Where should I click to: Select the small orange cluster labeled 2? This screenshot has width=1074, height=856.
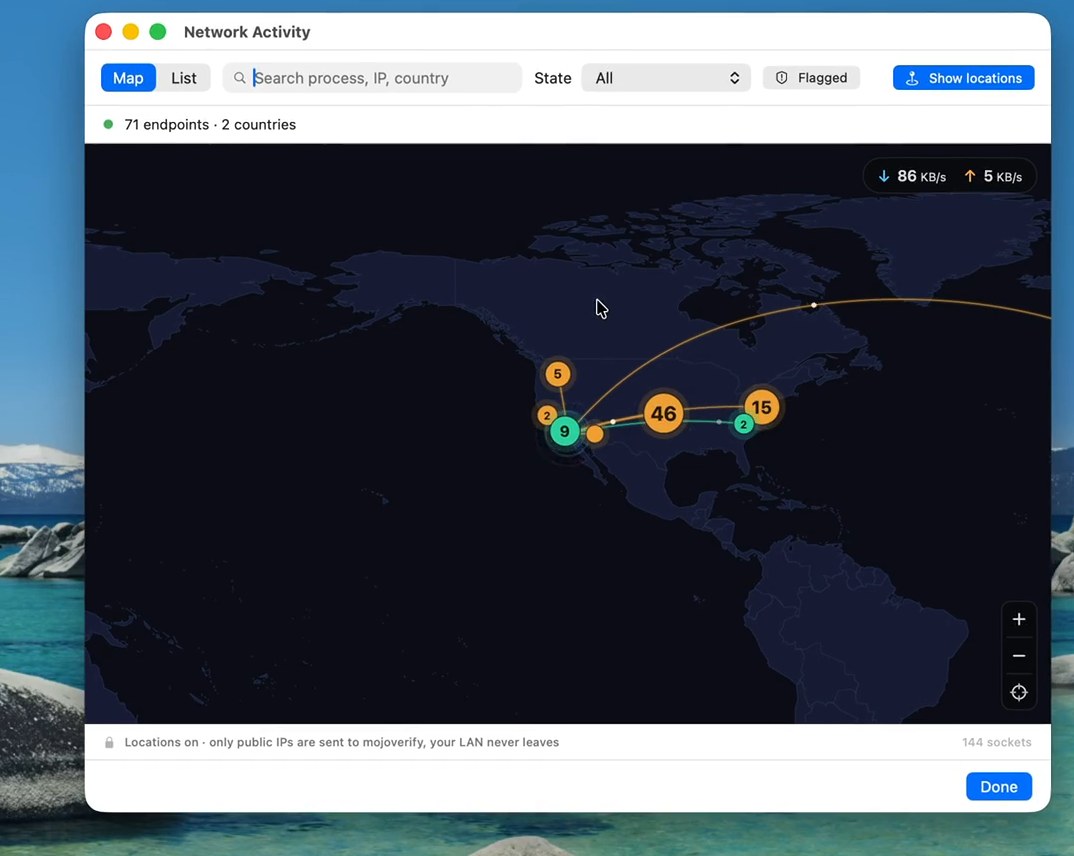pyautogui.click(x=547, y=416)
